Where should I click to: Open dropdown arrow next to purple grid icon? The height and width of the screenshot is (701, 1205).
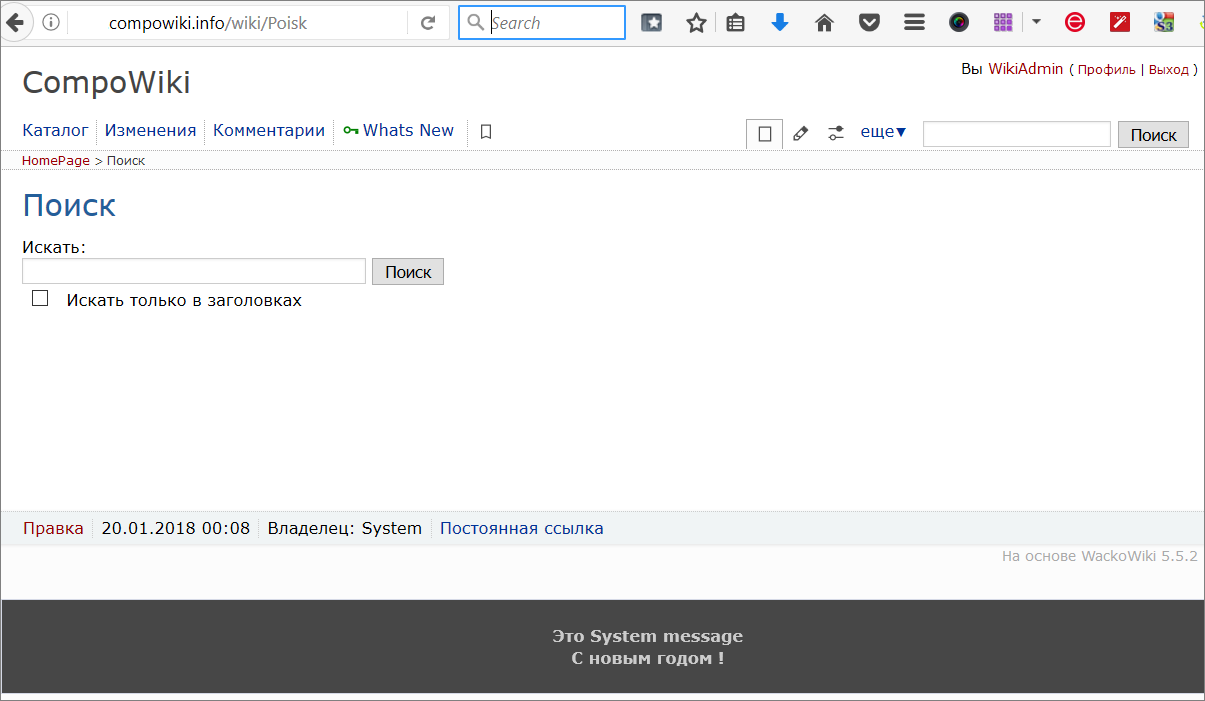1037,21
